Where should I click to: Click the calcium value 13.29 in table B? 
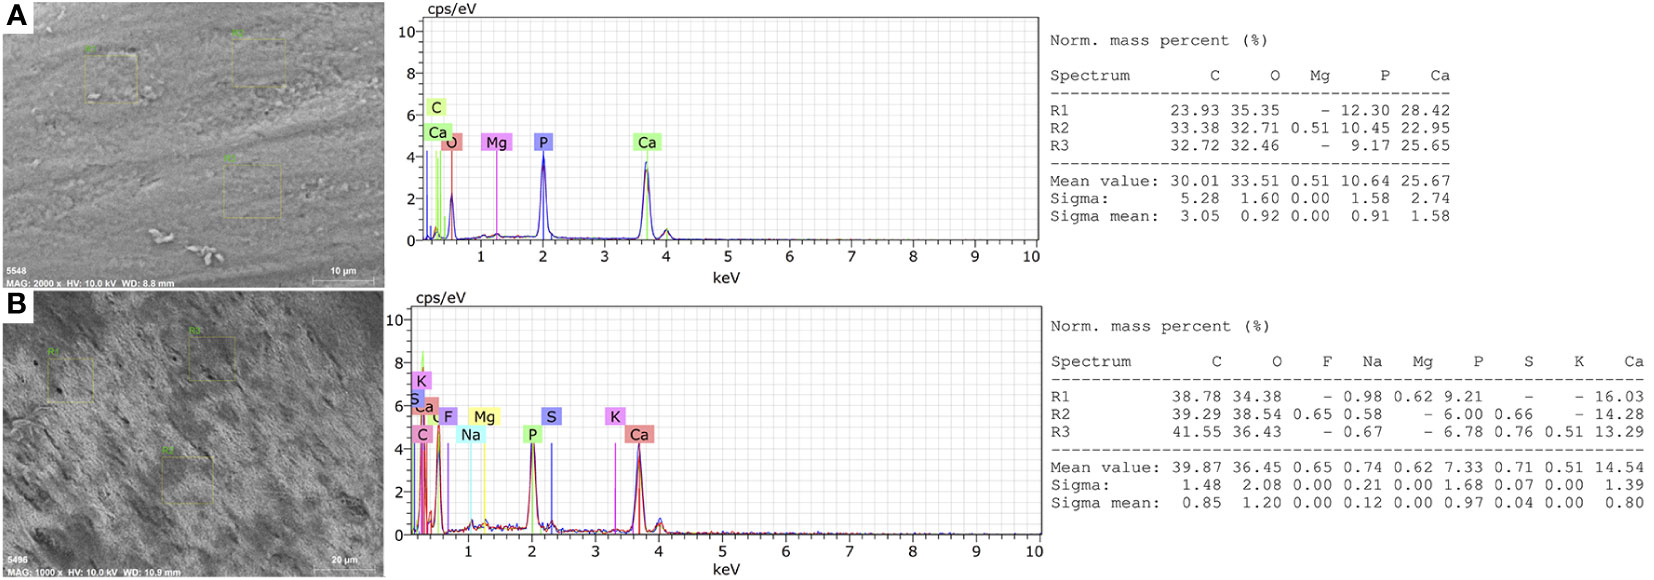pyautogui.click(x=1619, y=432)
